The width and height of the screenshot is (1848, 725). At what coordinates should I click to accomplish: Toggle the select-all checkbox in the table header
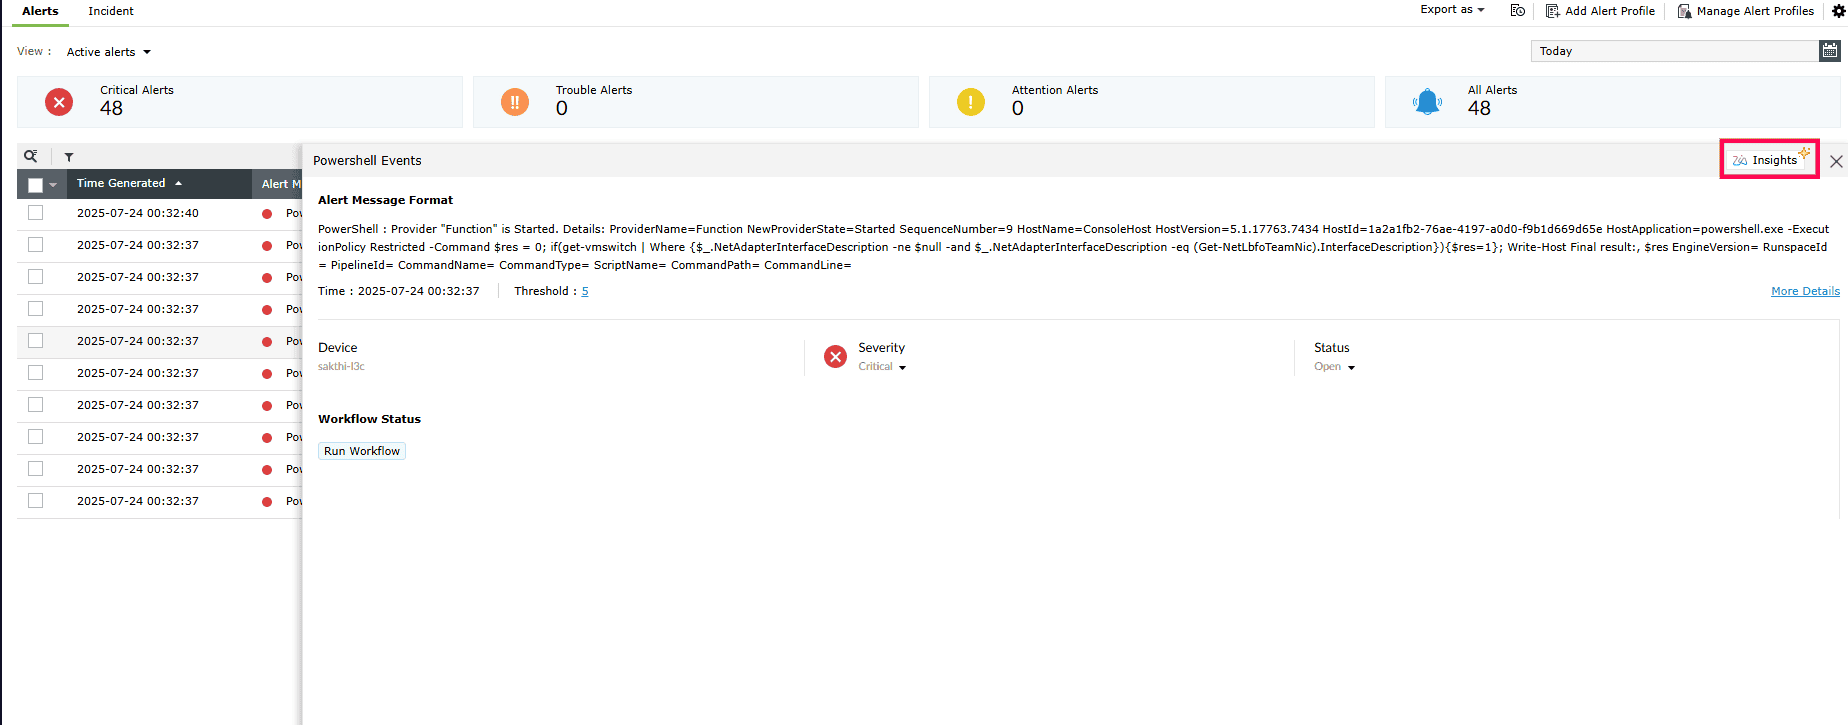35,185
